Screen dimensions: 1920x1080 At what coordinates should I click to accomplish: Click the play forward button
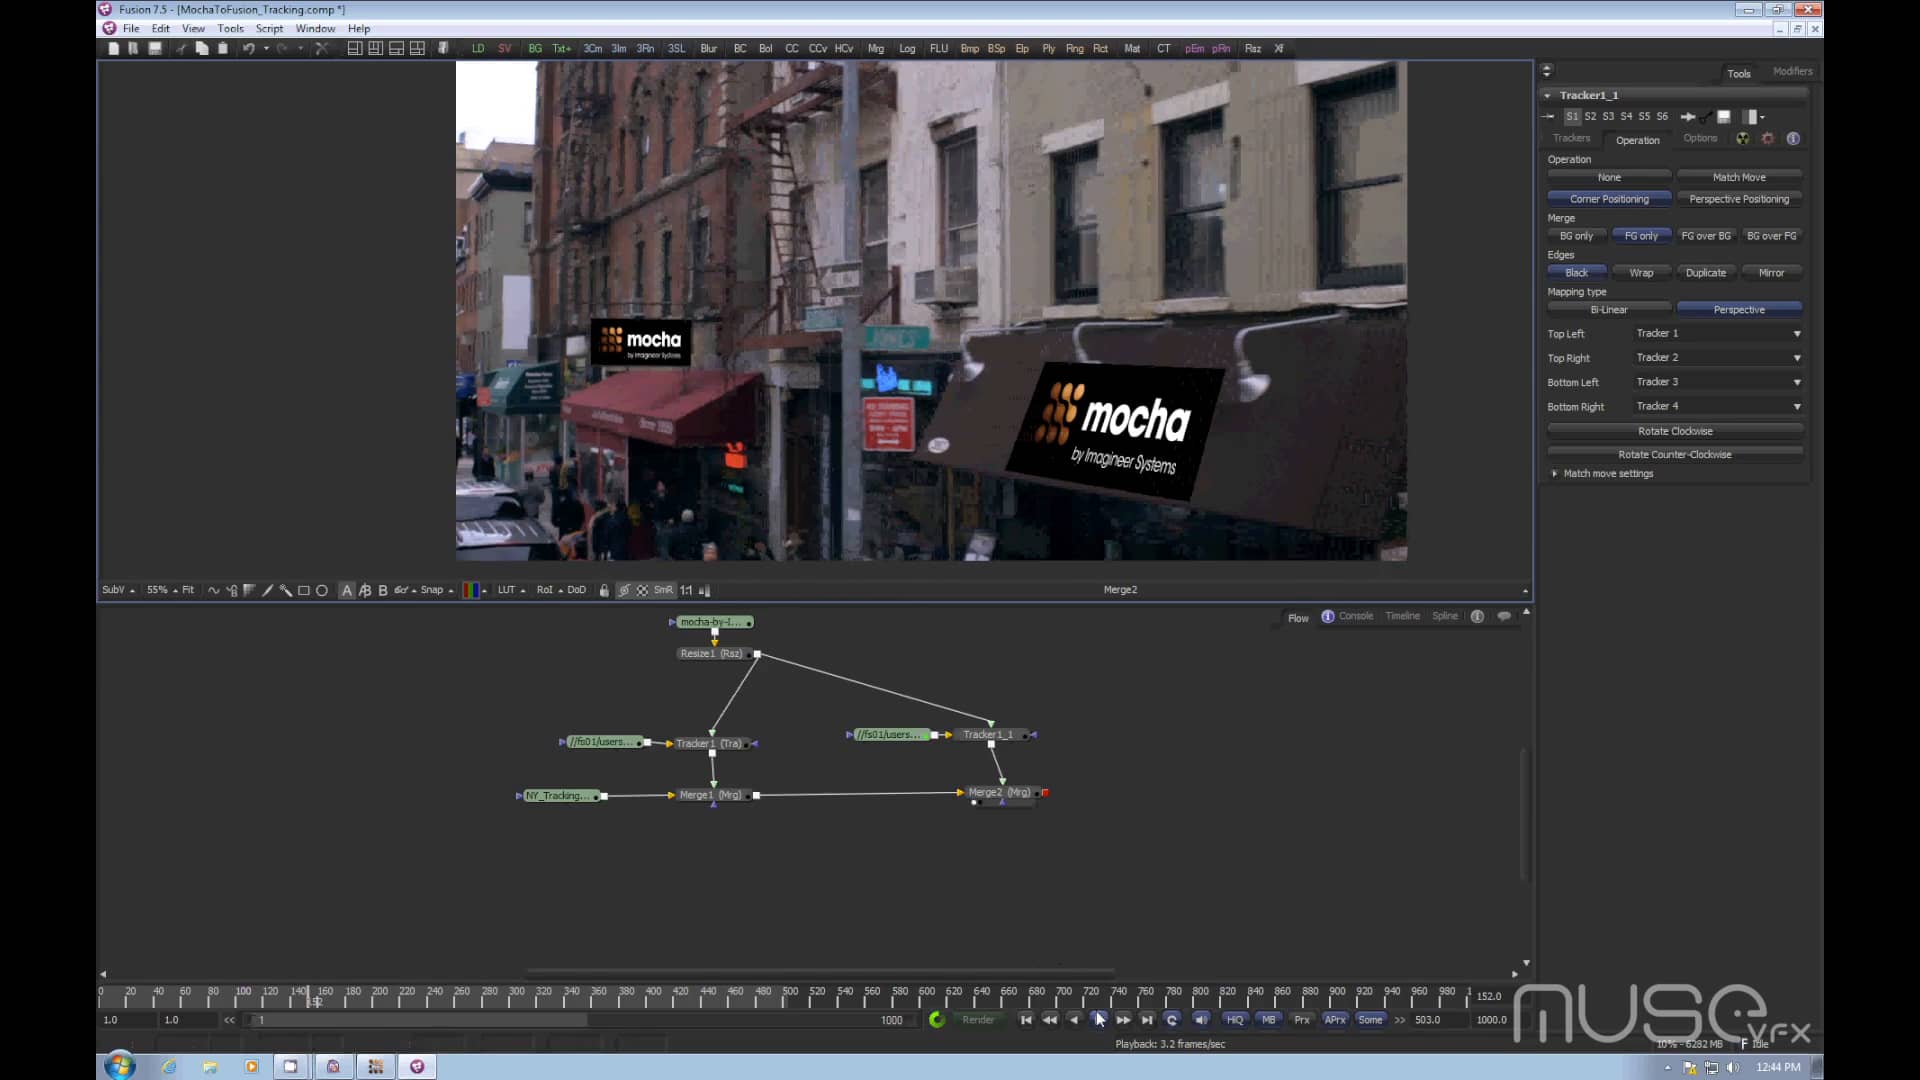pyautogui.click(x=1099, y=1020)
